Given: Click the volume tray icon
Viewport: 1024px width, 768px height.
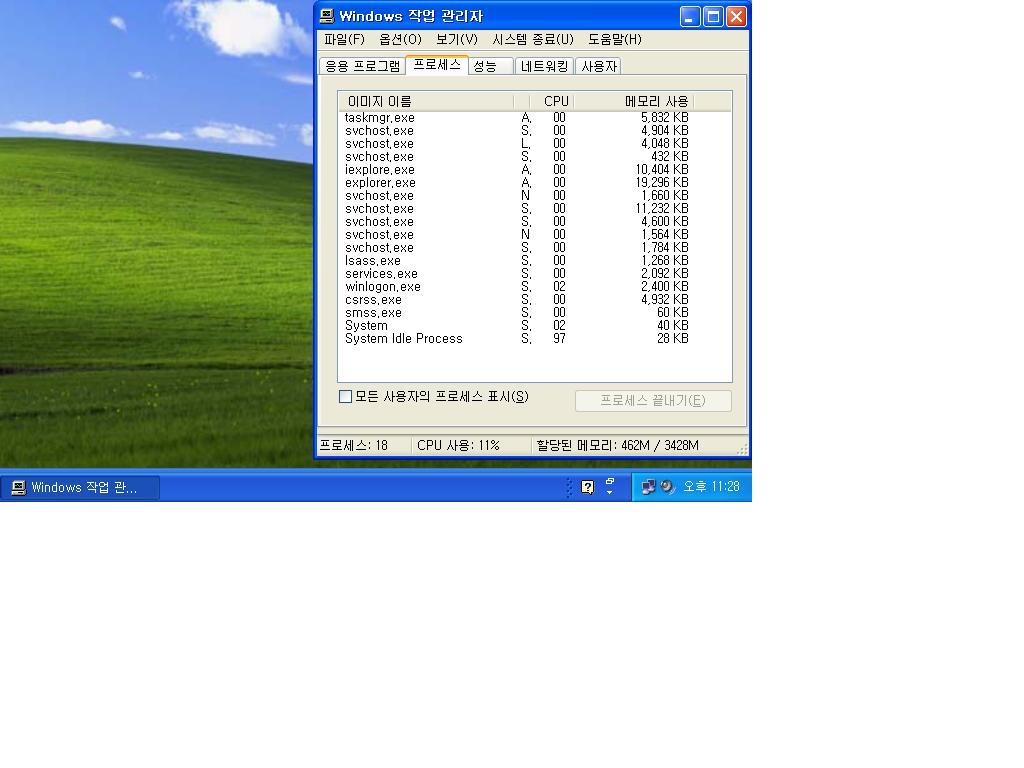Looking at the screenshot, I should click(667, 487).
